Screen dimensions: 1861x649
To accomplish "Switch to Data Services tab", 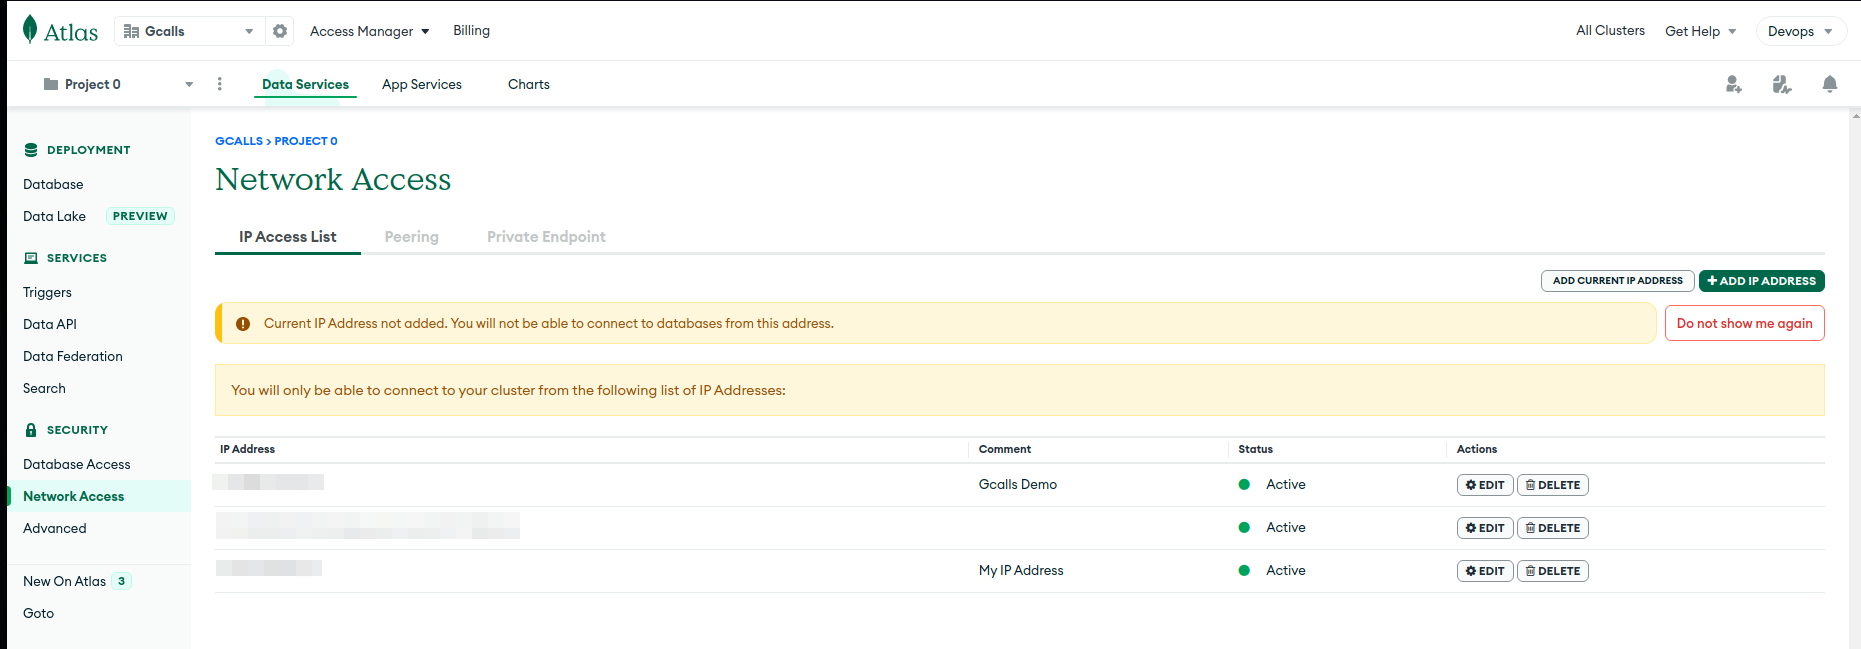I will [305, 84].
